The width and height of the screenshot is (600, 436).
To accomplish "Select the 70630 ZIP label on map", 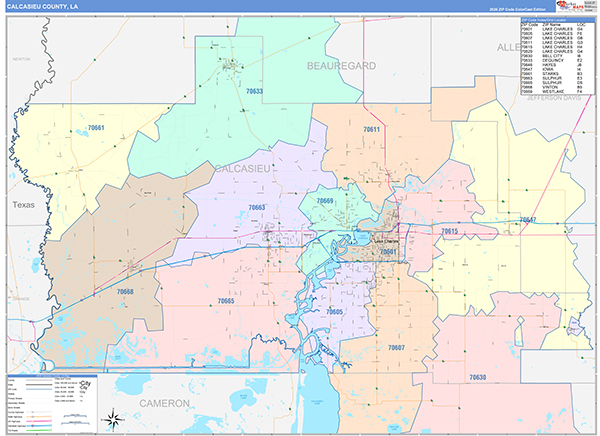I will (478, 377).
